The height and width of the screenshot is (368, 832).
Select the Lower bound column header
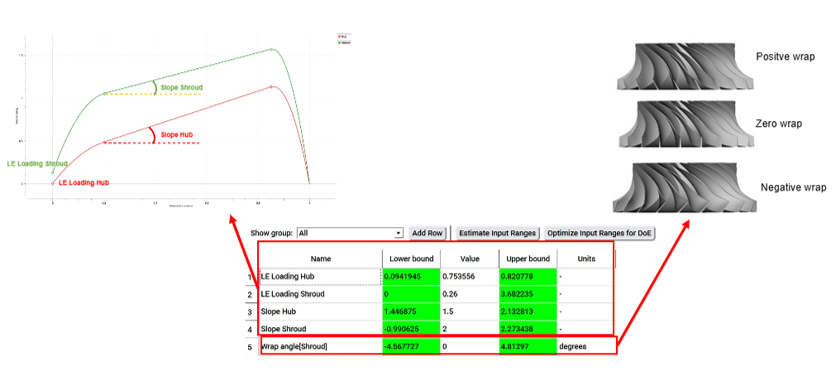411,259
